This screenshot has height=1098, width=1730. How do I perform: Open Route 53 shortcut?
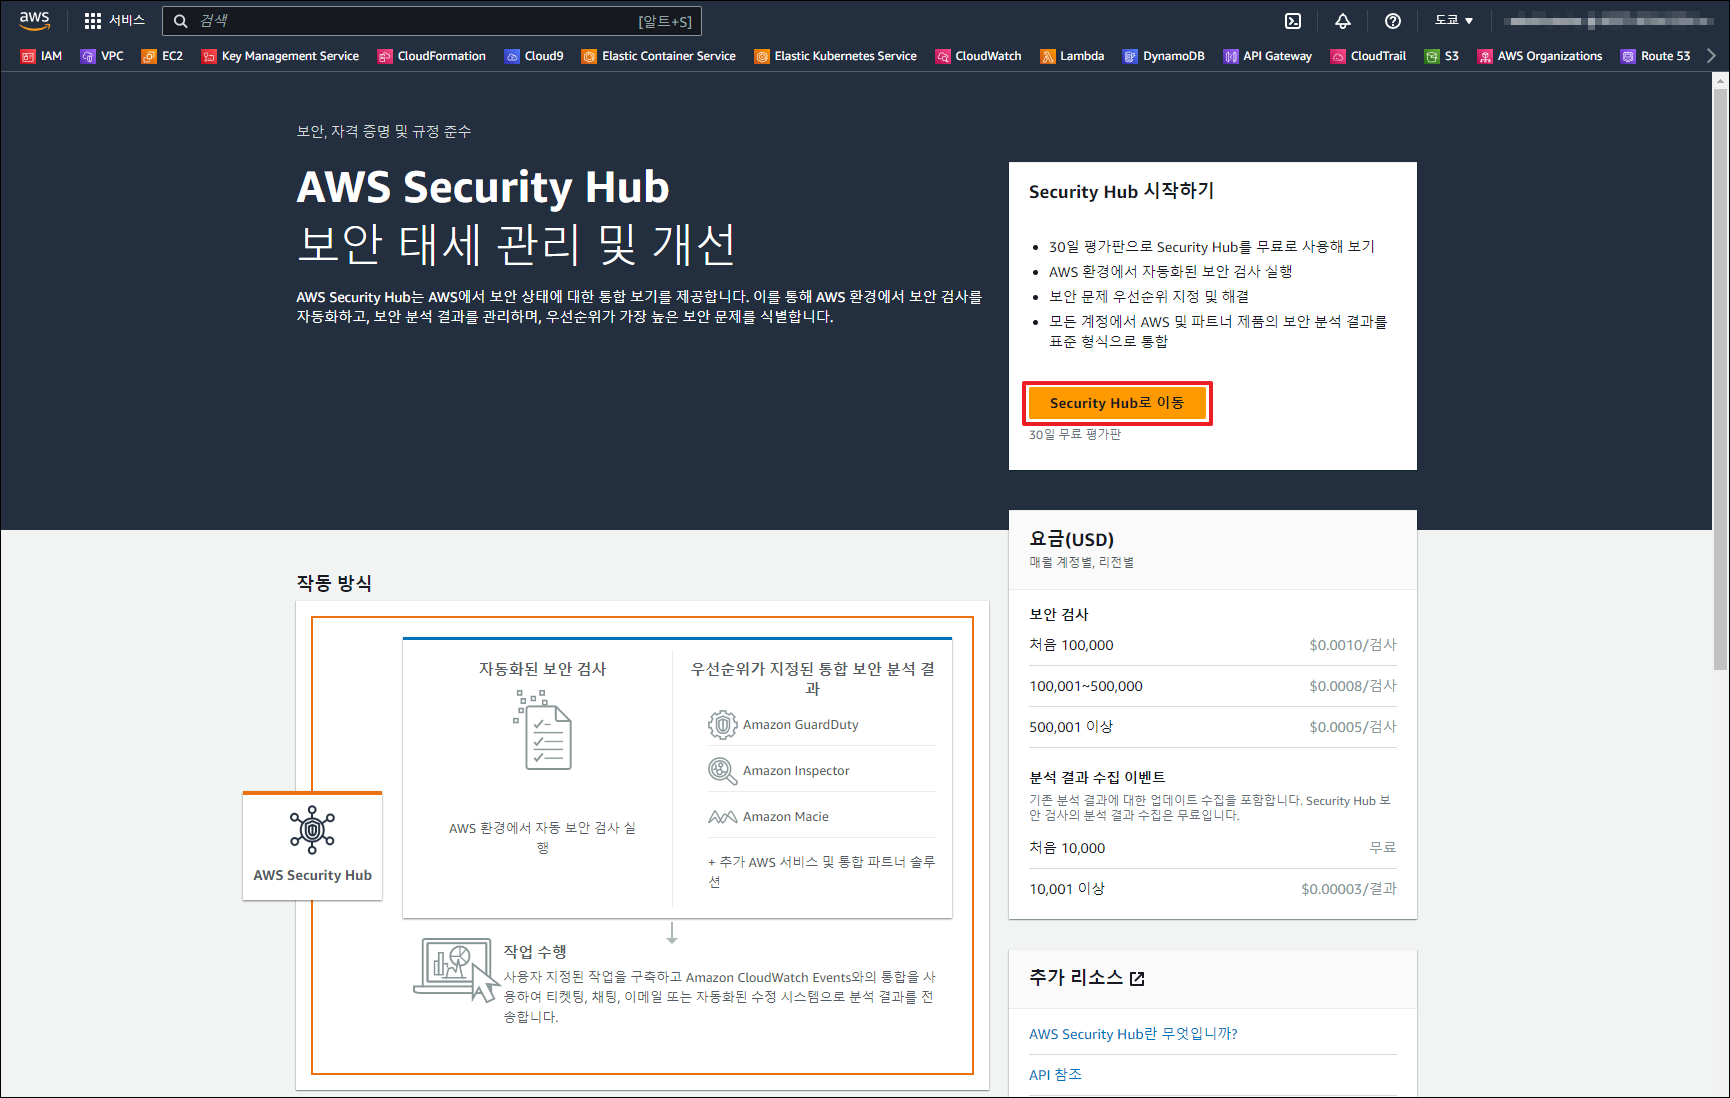[x=1655, y=56]
